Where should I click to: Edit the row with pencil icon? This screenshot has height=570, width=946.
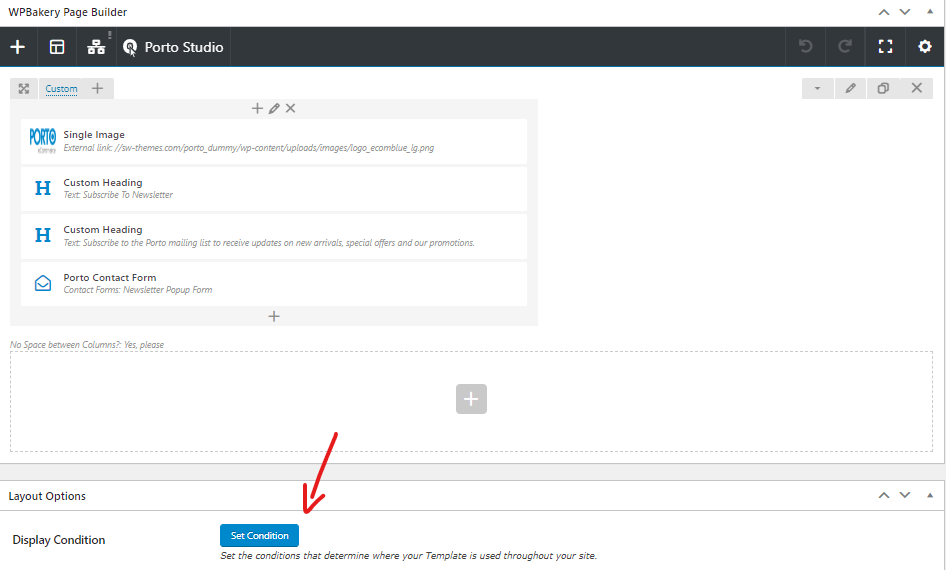tap(850, 89)
